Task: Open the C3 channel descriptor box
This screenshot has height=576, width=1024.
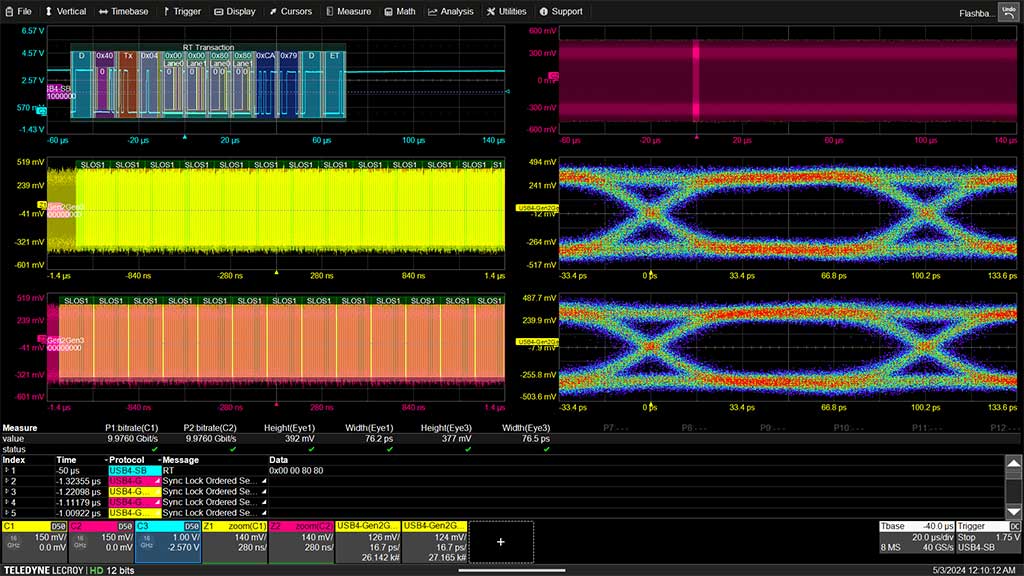Action: click(x=167, y=541)
